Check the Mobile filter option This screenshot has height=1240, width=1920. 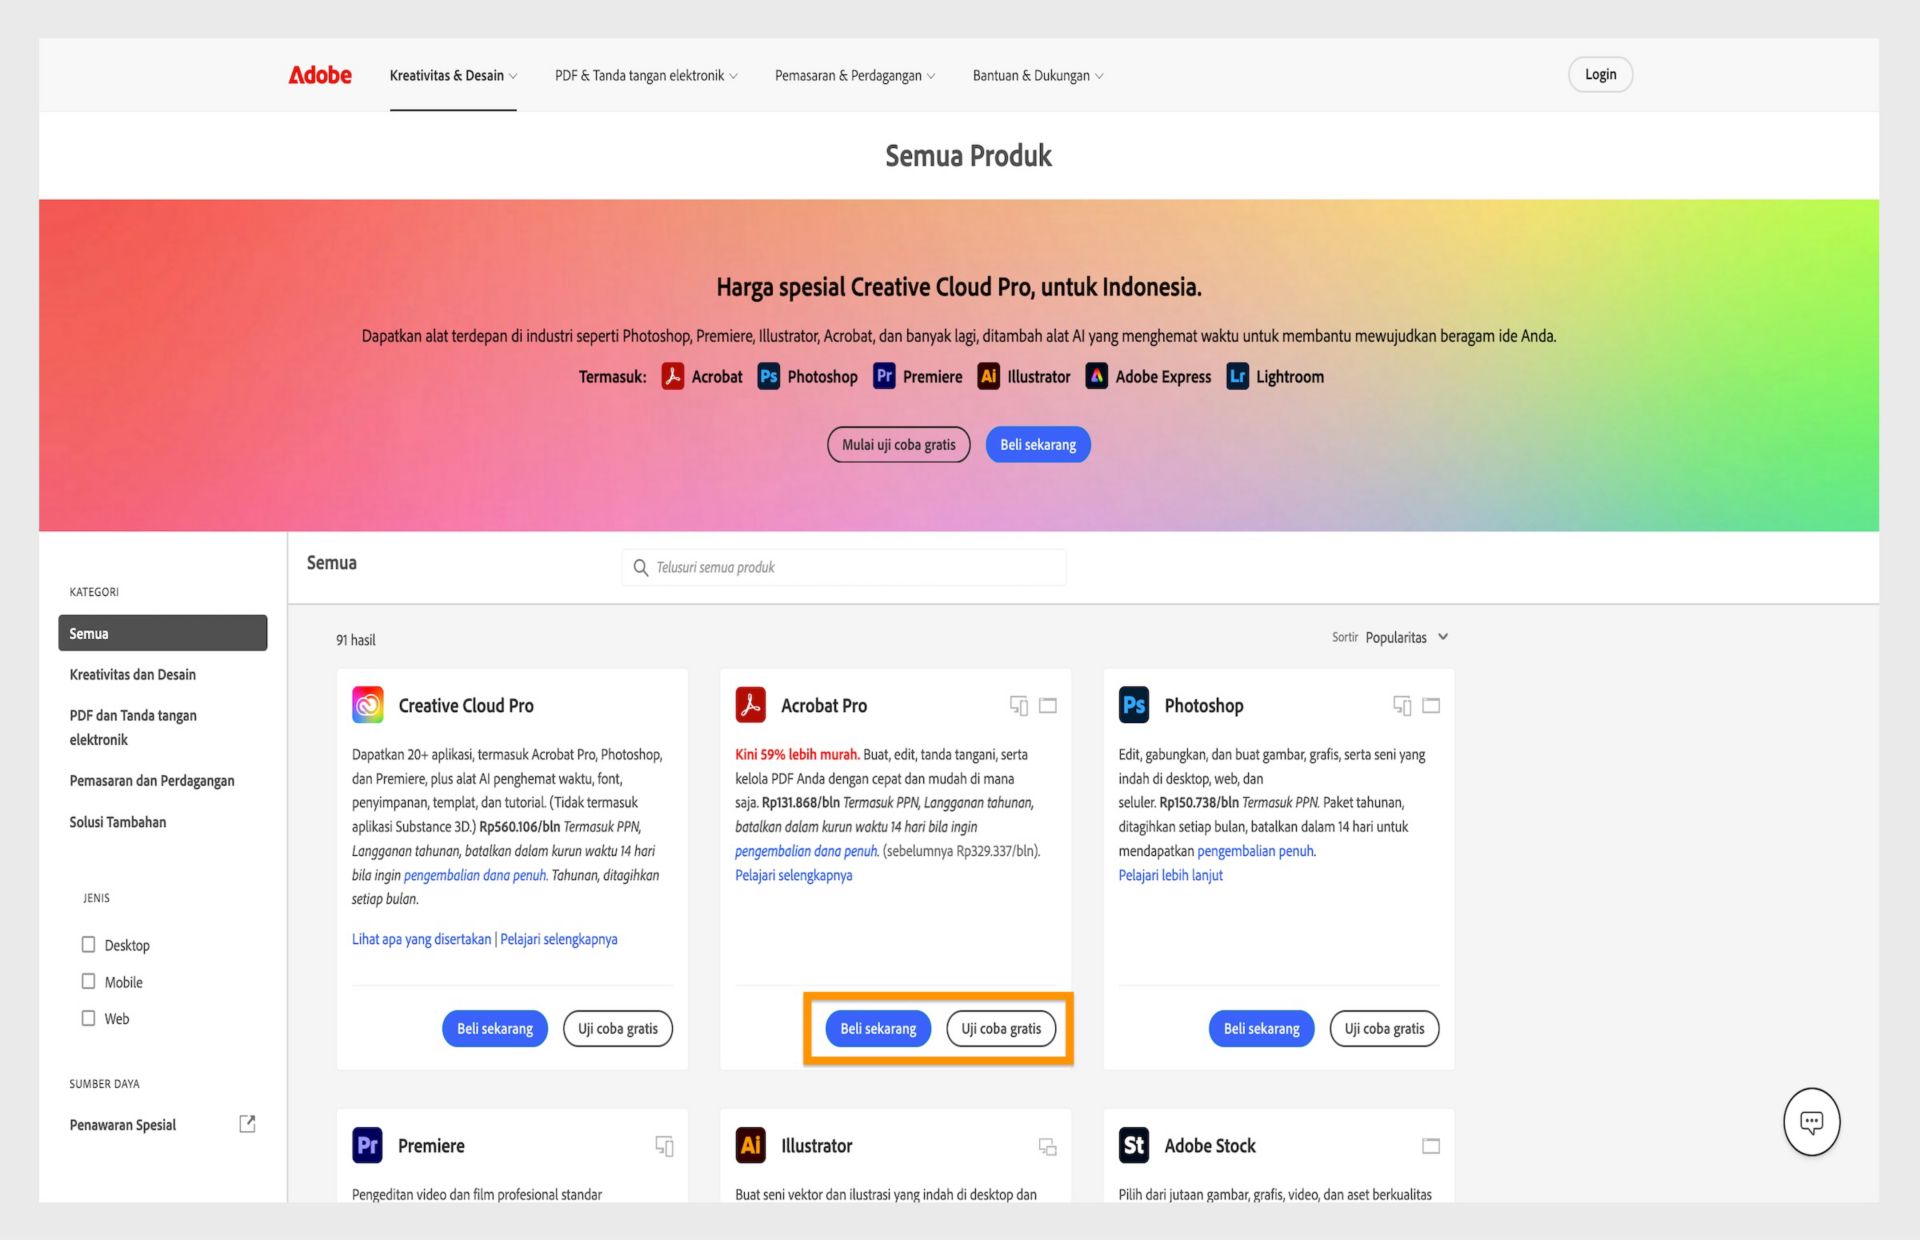88,981
